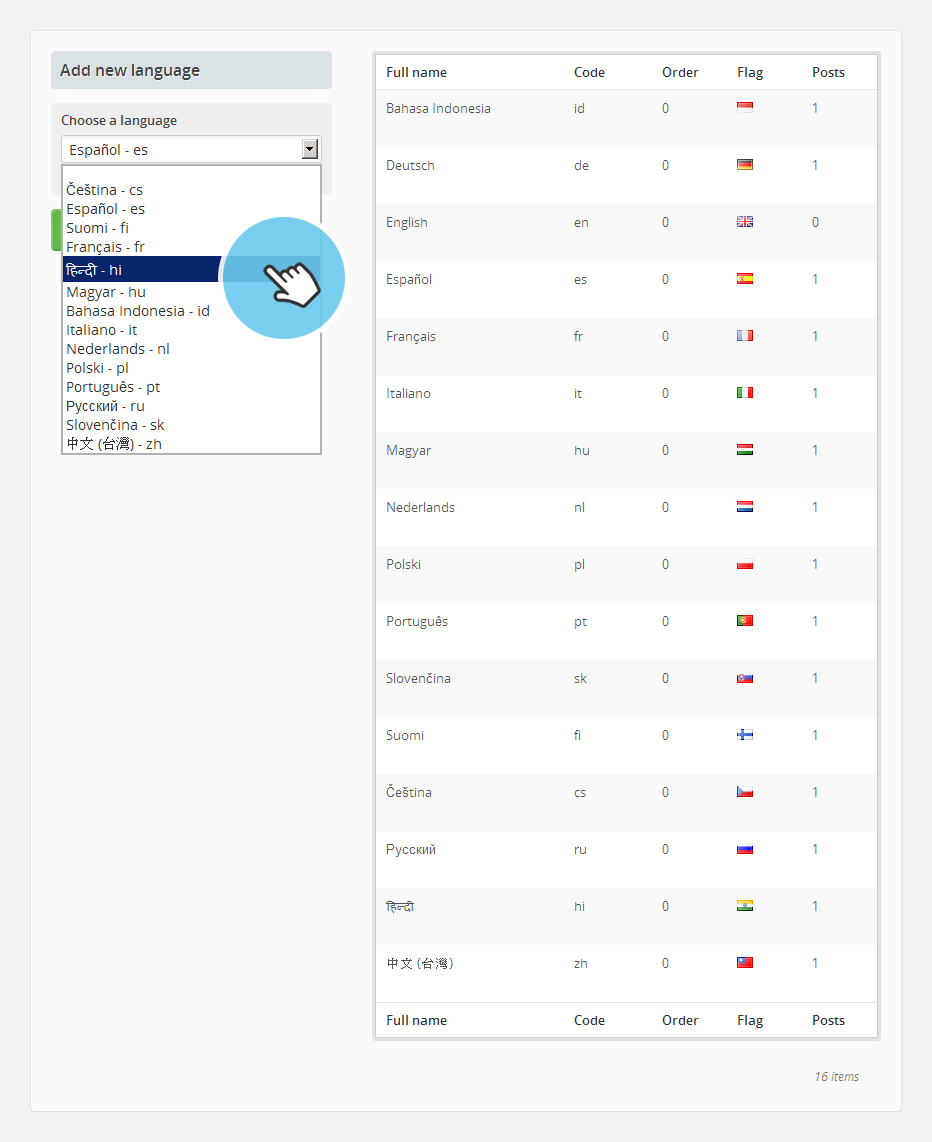
Task: Click the Order column header
Action: coord(680,72)
